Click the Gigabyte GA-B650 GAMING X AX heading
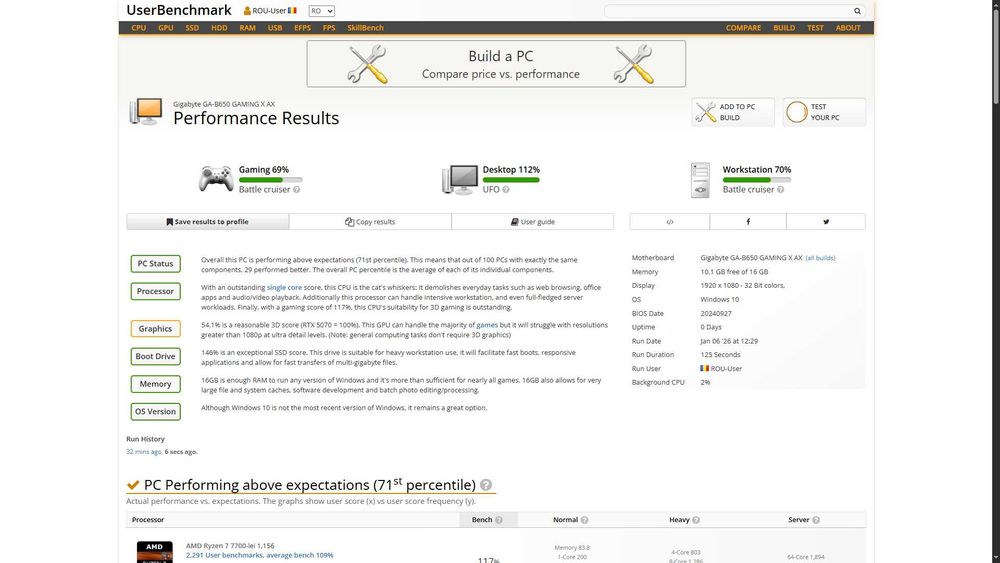The image size is (1000, 563). click(x=224, y=104)
